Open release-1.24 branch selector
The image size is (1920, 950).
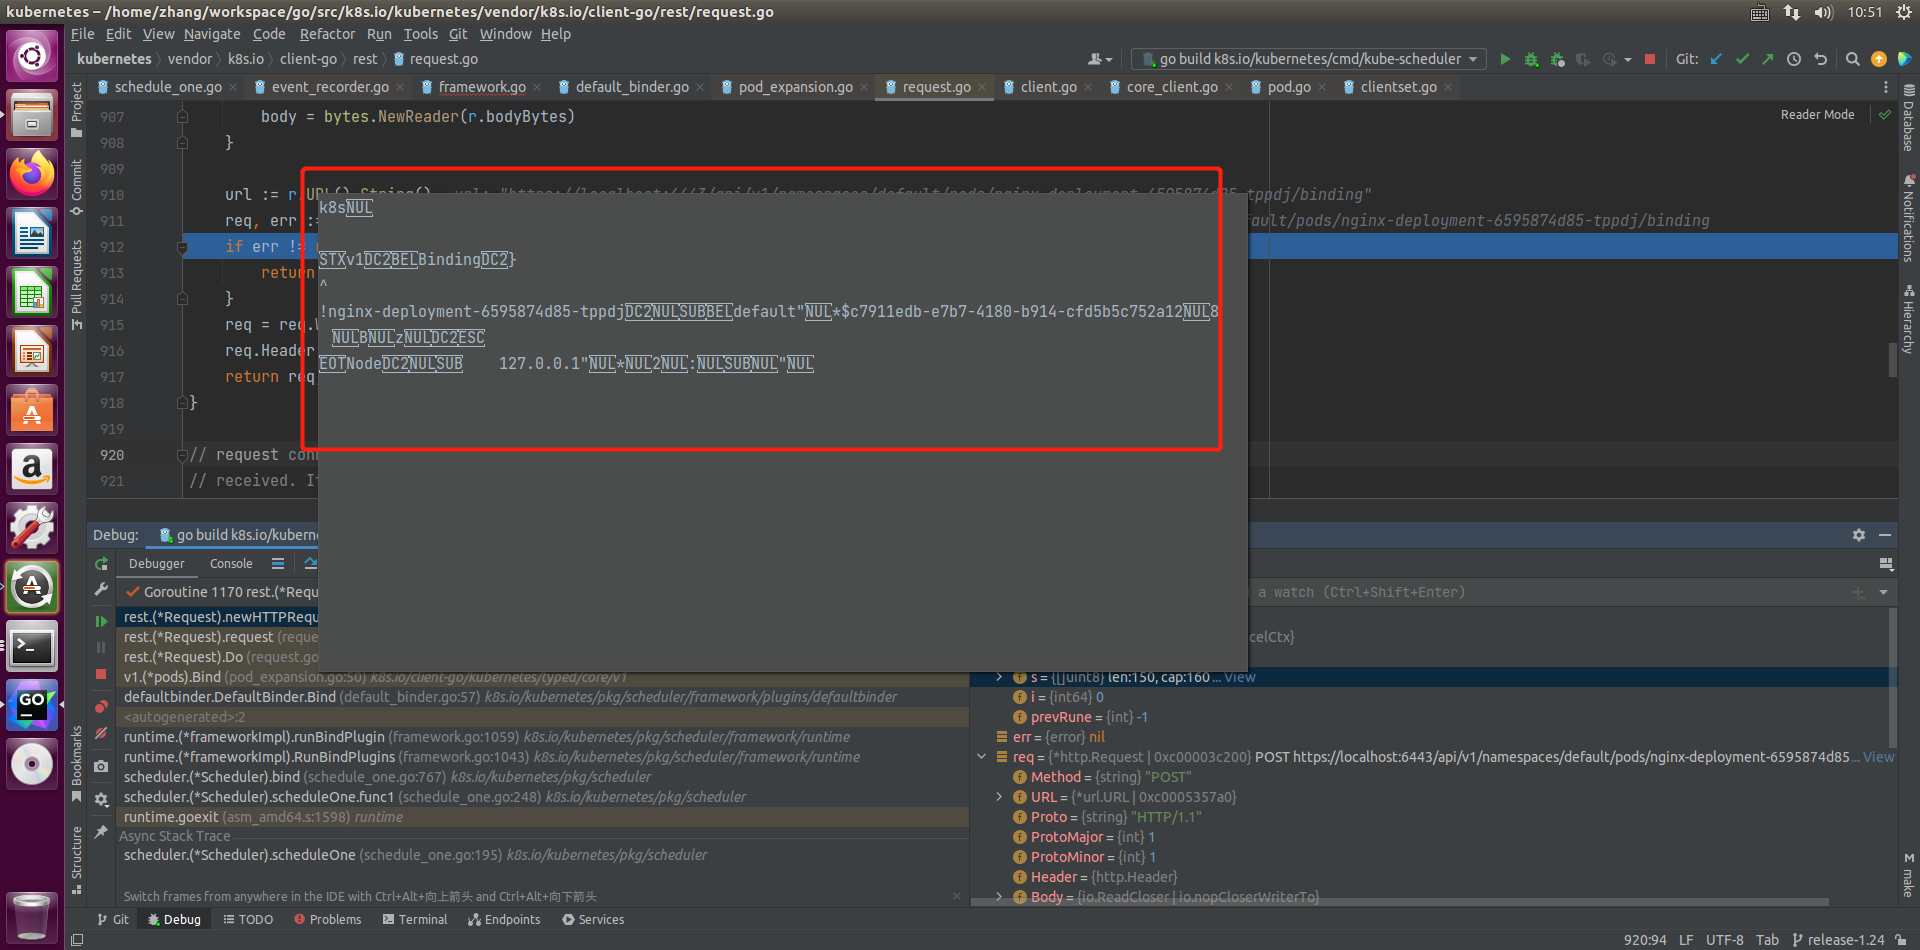point(1838,940)
